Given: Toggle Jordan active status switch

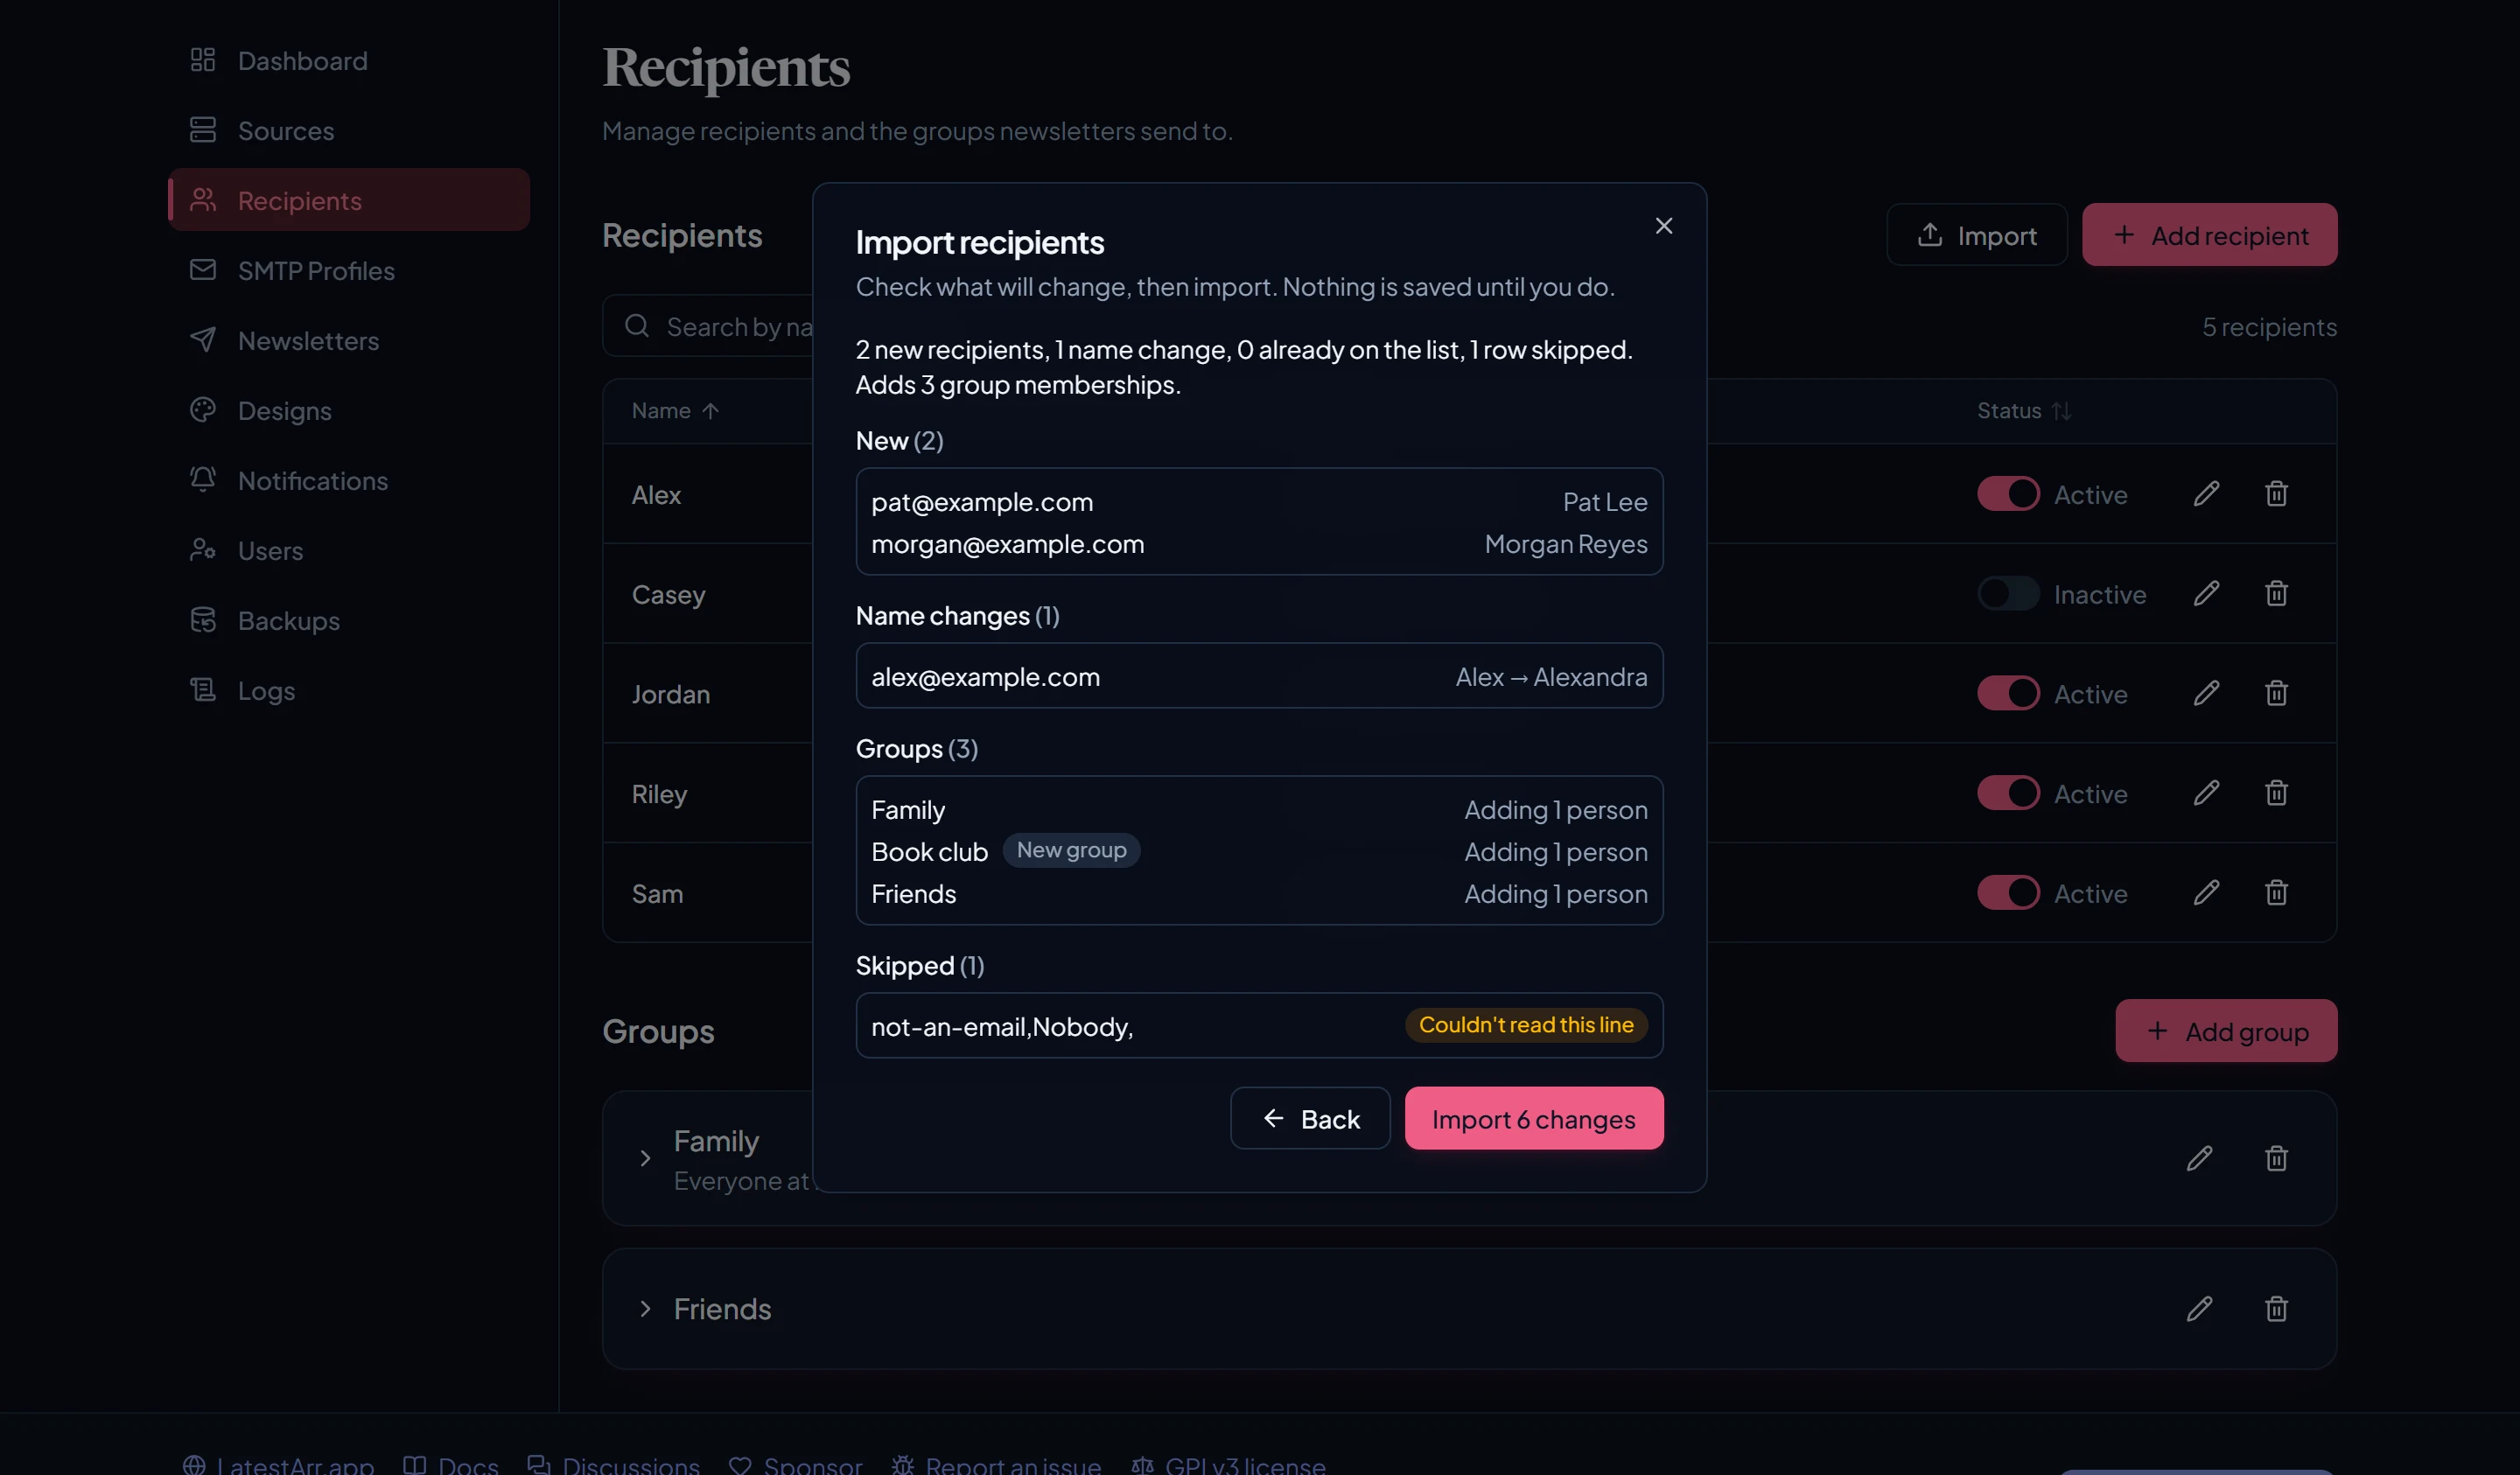Looking at the screenshot, I should (2008, 693).
